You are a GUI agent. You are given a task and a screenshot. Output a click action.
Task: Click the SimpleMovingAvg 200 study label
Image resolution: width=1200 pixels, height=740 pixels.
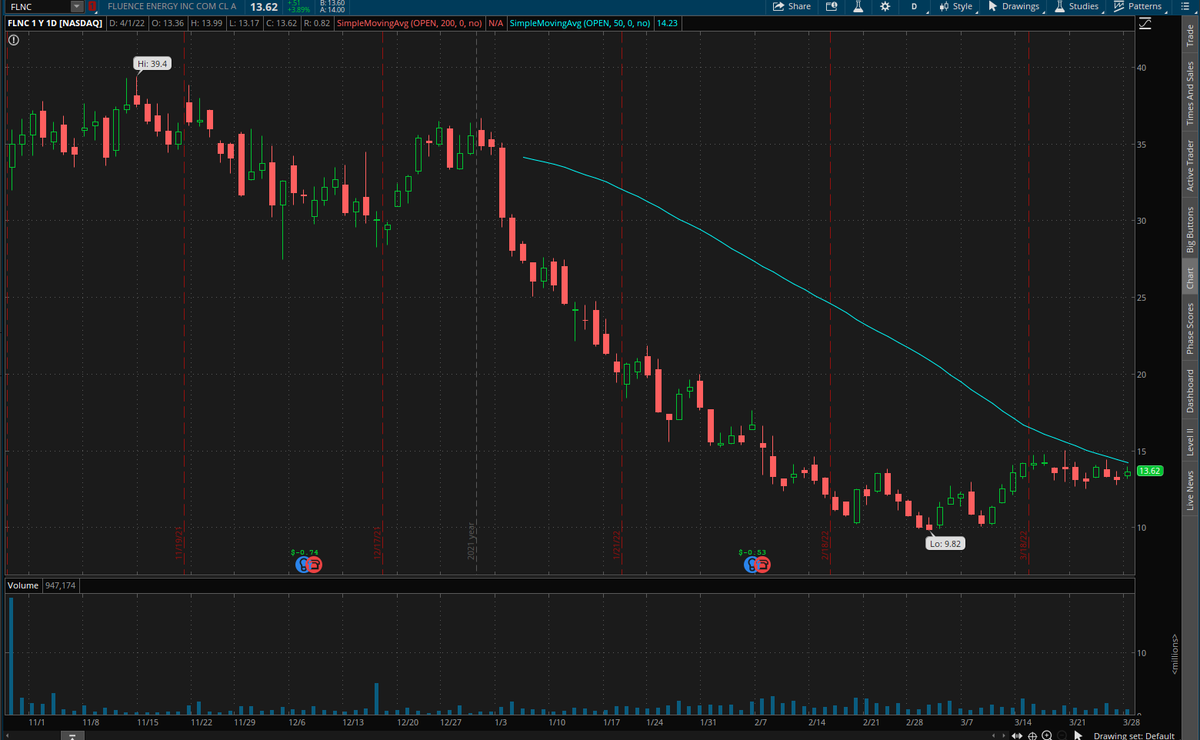point(409,21)
